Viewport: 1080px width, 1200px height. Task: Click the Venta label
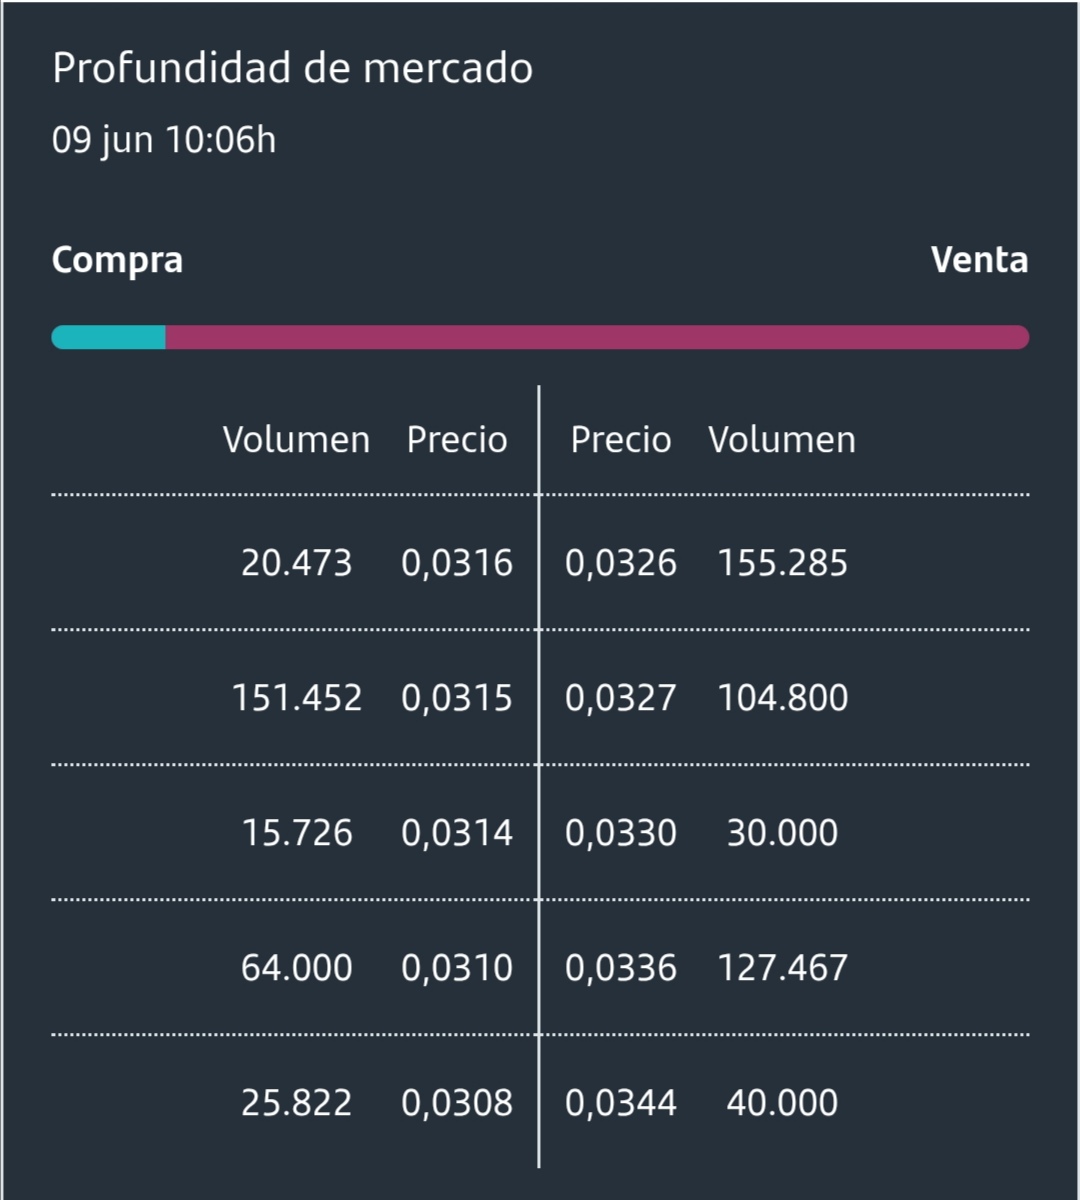979,259
